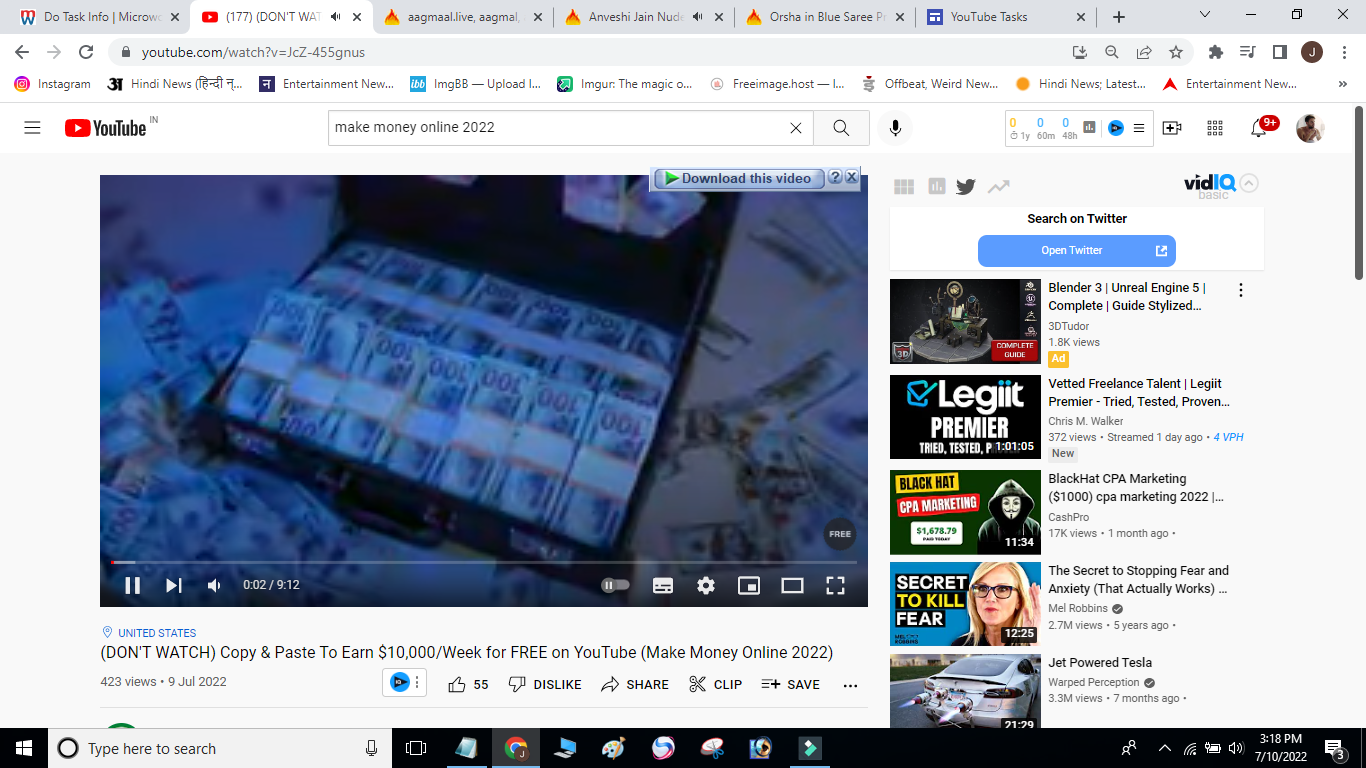Open YouTube apps grid
The height and width of the screenshot is (768, 1366).
point(1215,128)
